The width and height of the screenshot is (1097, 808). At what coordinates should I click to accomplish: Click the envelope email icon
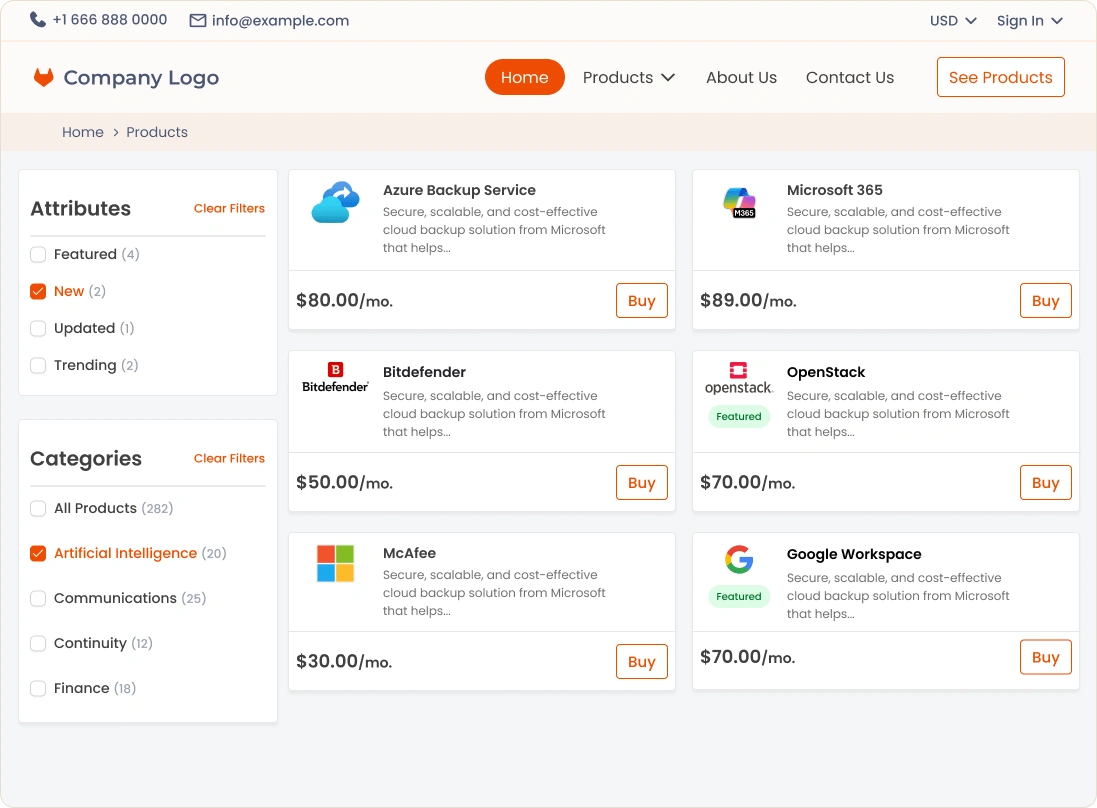(x=198, y=20)
